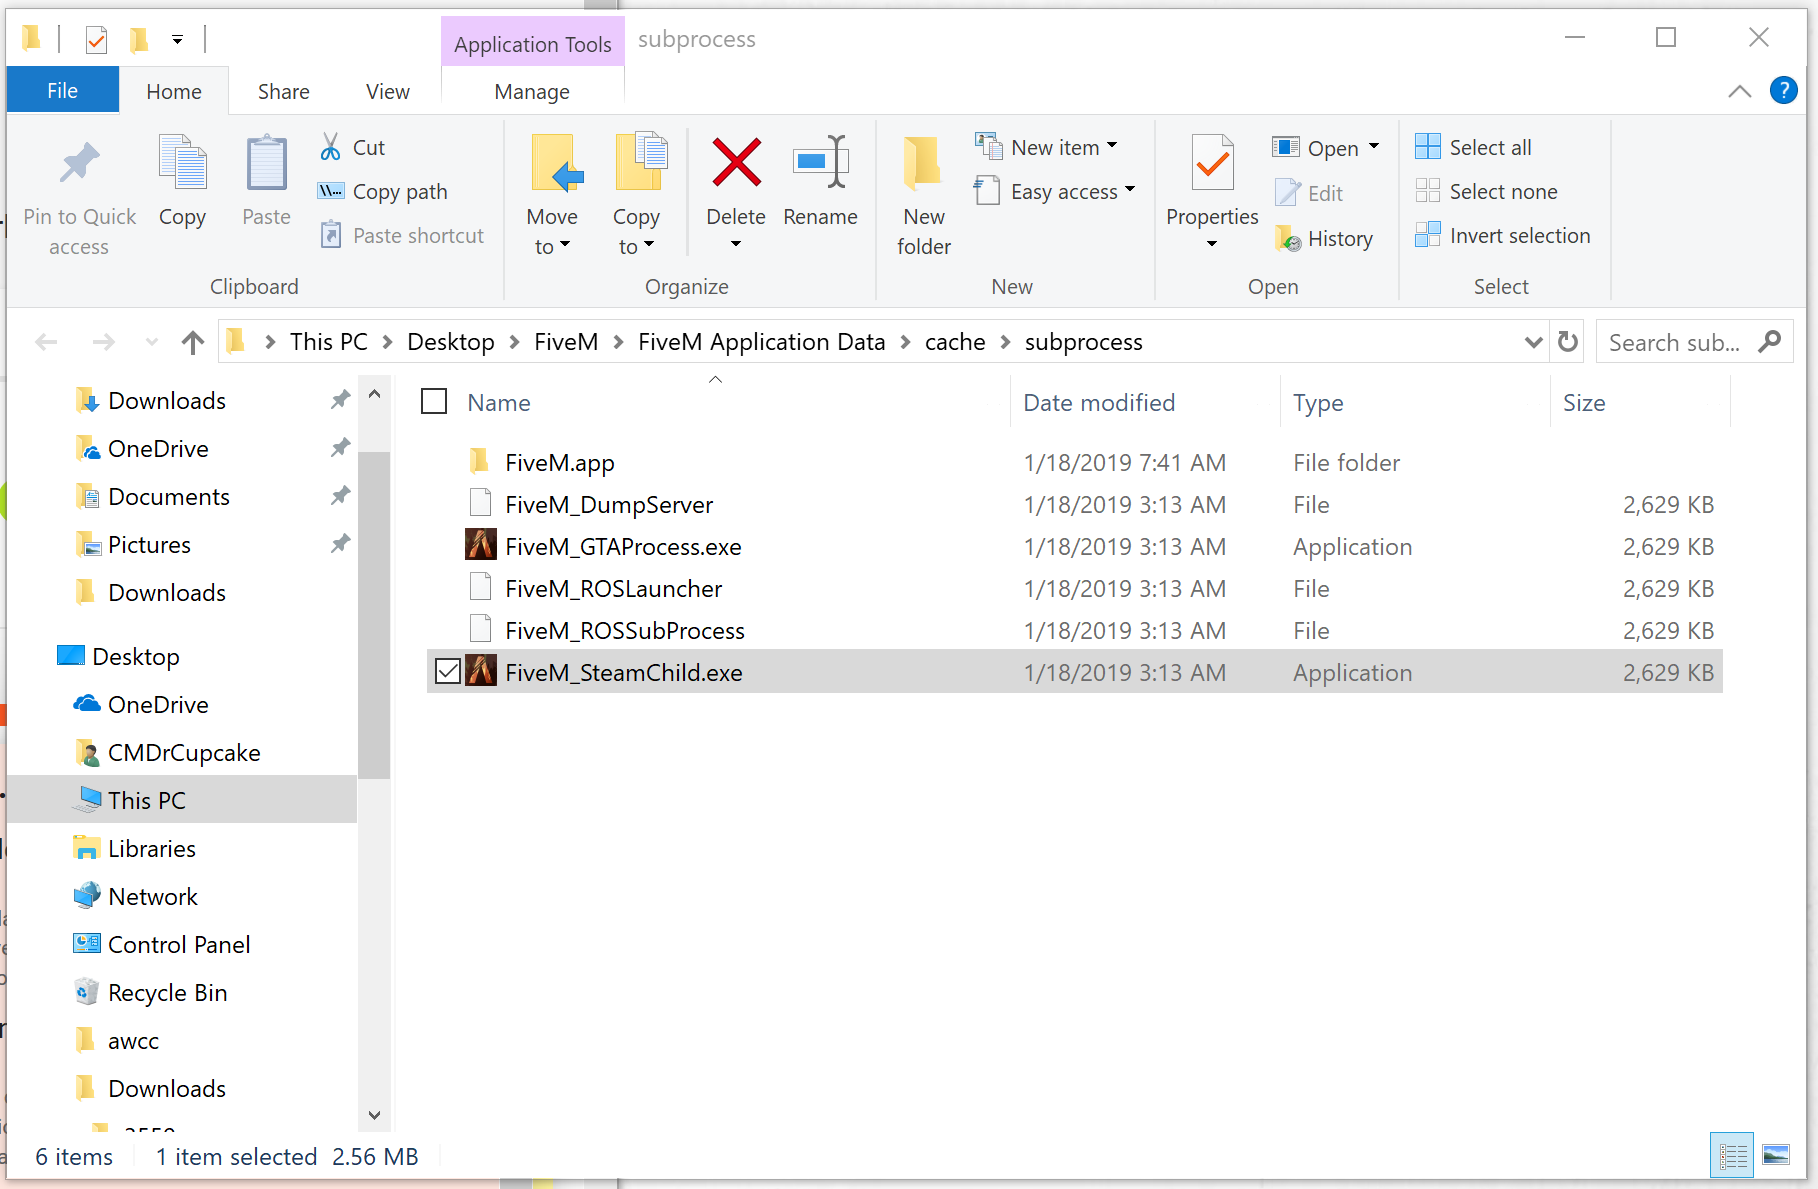Expand Easy access dropdown
1818x1189 pixels.
[1130, 190]
